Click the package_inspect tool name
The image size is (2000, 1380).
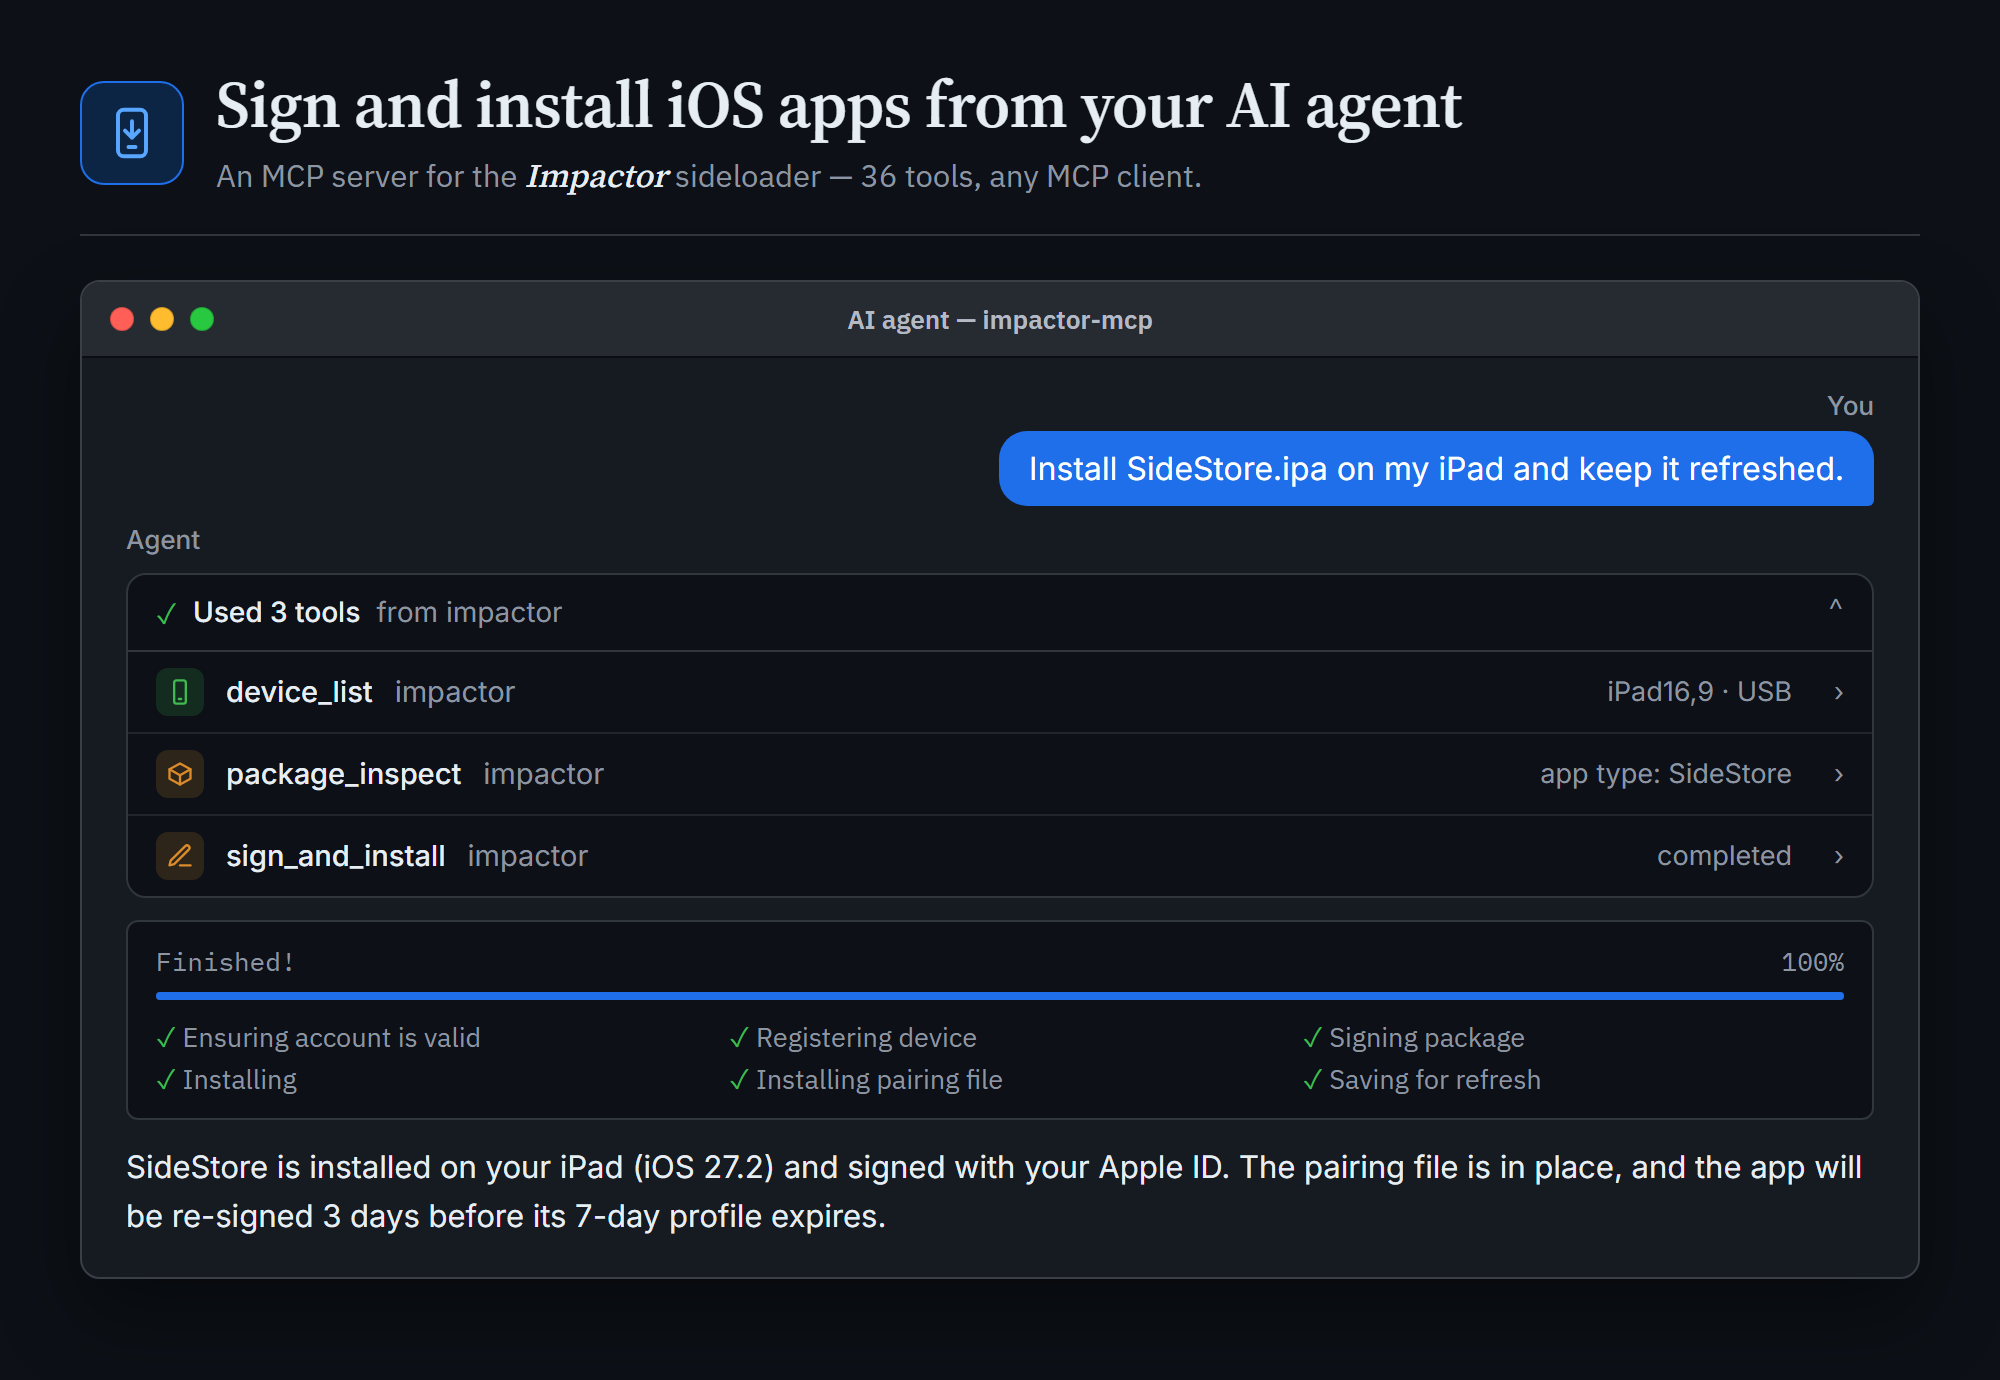(343, 774)
